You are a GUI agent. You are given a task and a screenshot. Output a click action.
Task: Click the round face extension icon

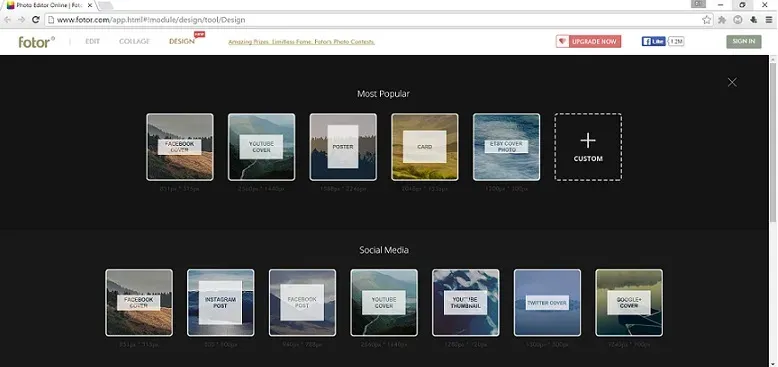point(738,20)
